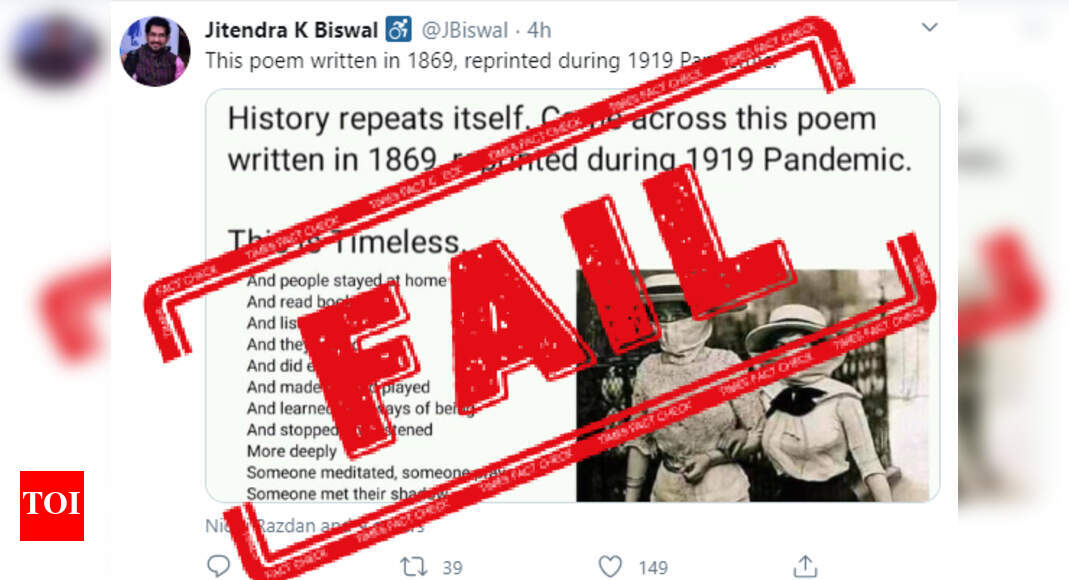Open the @JBiswal handle link
1069x580 pixels.
[464, 30]
